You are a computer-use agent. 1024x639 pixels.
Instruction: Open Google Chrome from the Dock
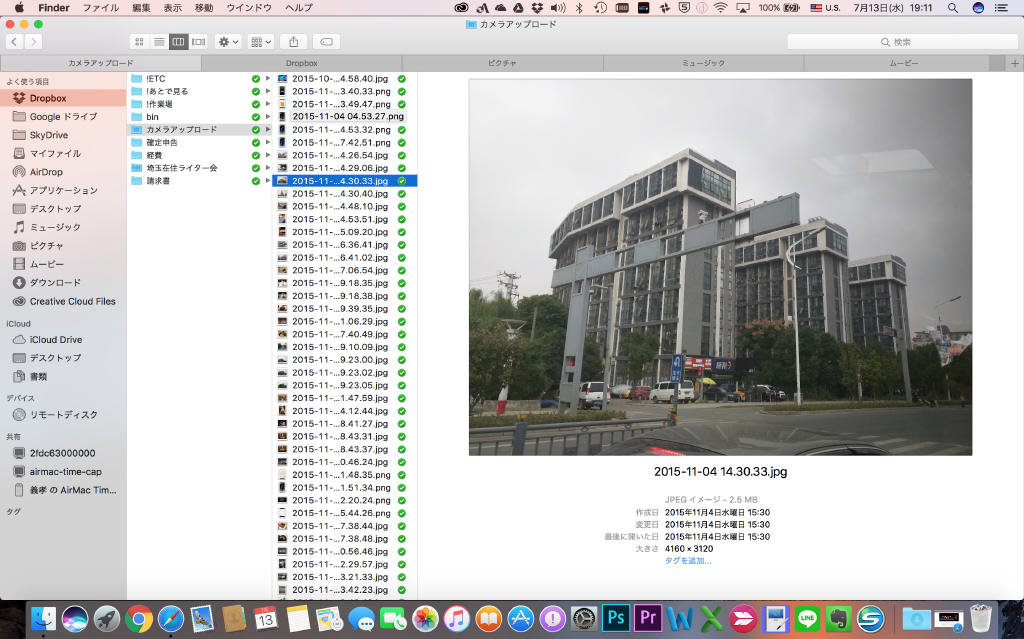[138, 618]
